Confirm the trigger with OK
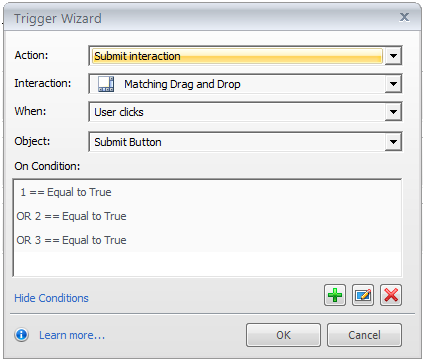425x362 pixels. [283, 335]
